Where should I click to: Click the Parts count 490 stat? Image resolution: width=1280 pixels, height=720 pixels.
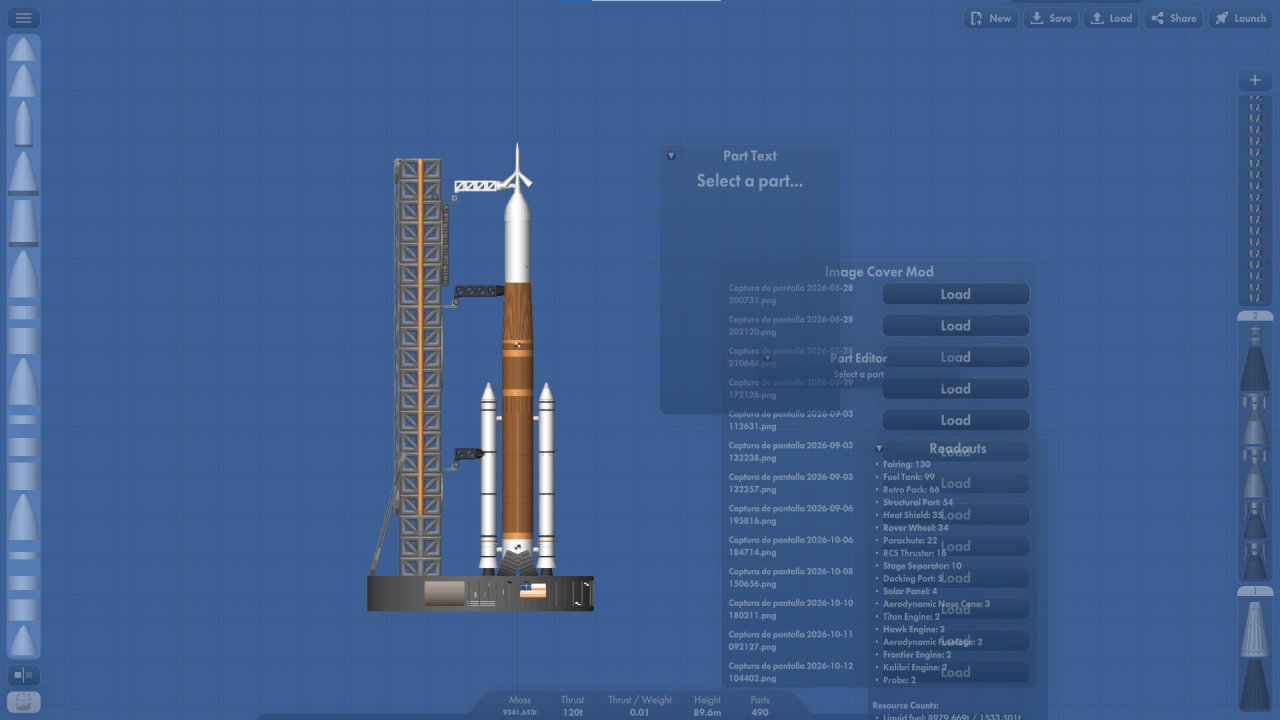tap(760, 706)
